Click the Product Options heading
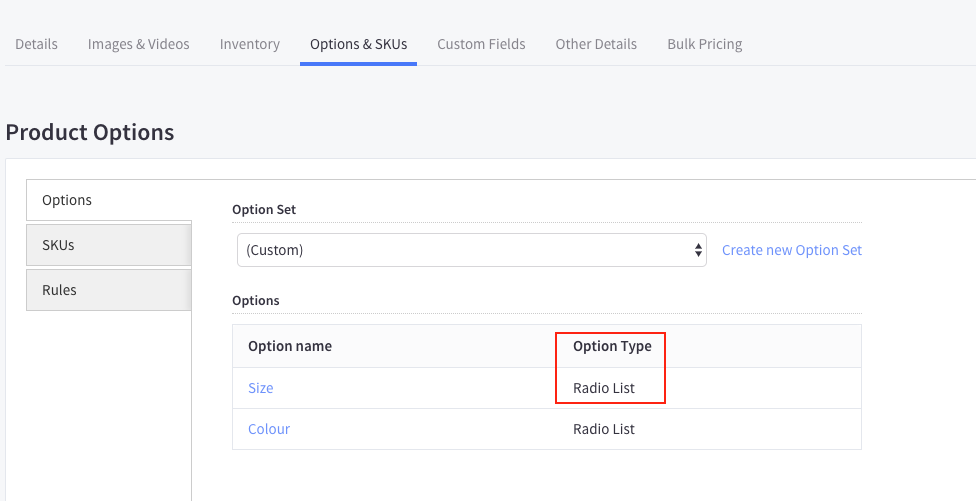976x501 pixels. click(90, 132)
